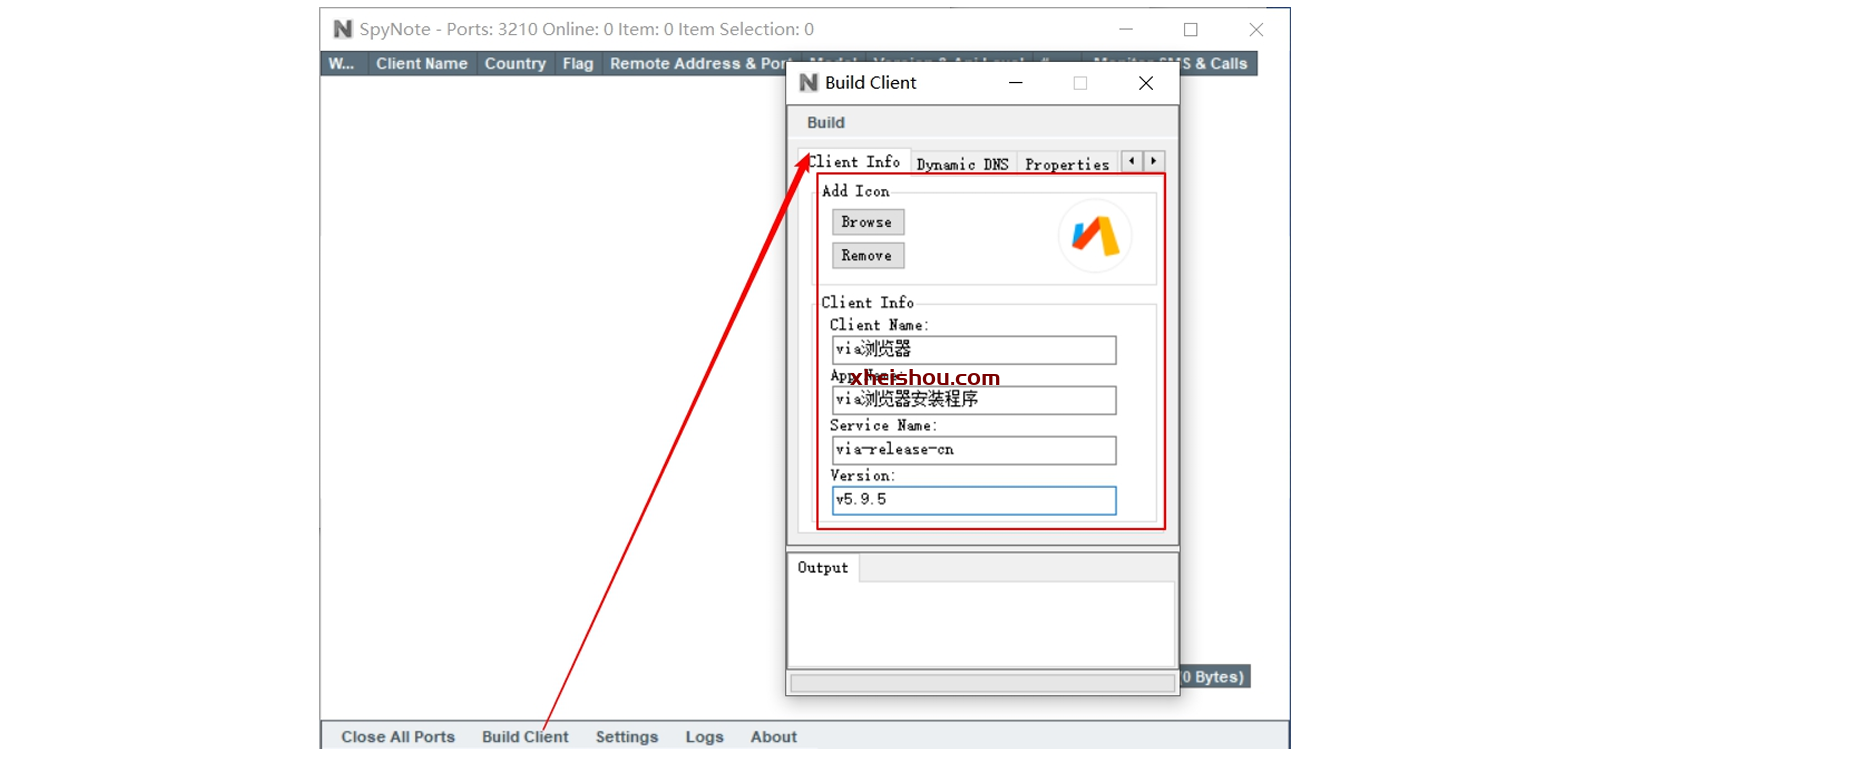Focus the Service Name input field
Screen dimensions: 1851x771
(974, 450)
